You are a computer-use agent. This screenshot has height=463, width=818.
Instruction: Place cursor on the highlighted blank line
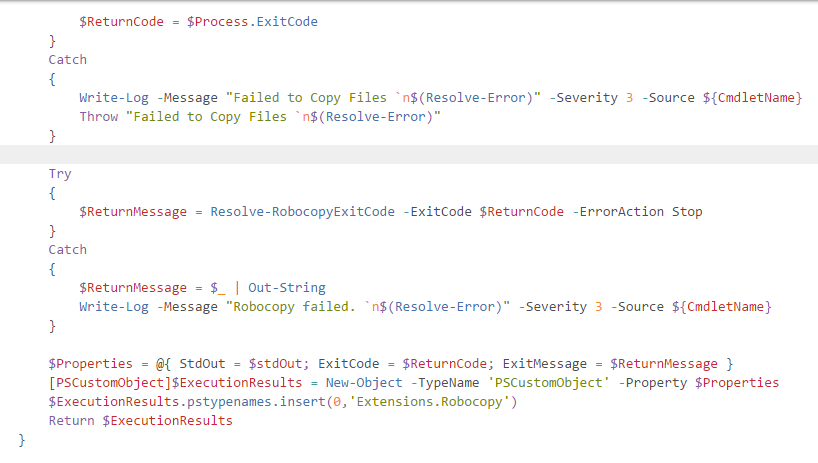(409, 155)
